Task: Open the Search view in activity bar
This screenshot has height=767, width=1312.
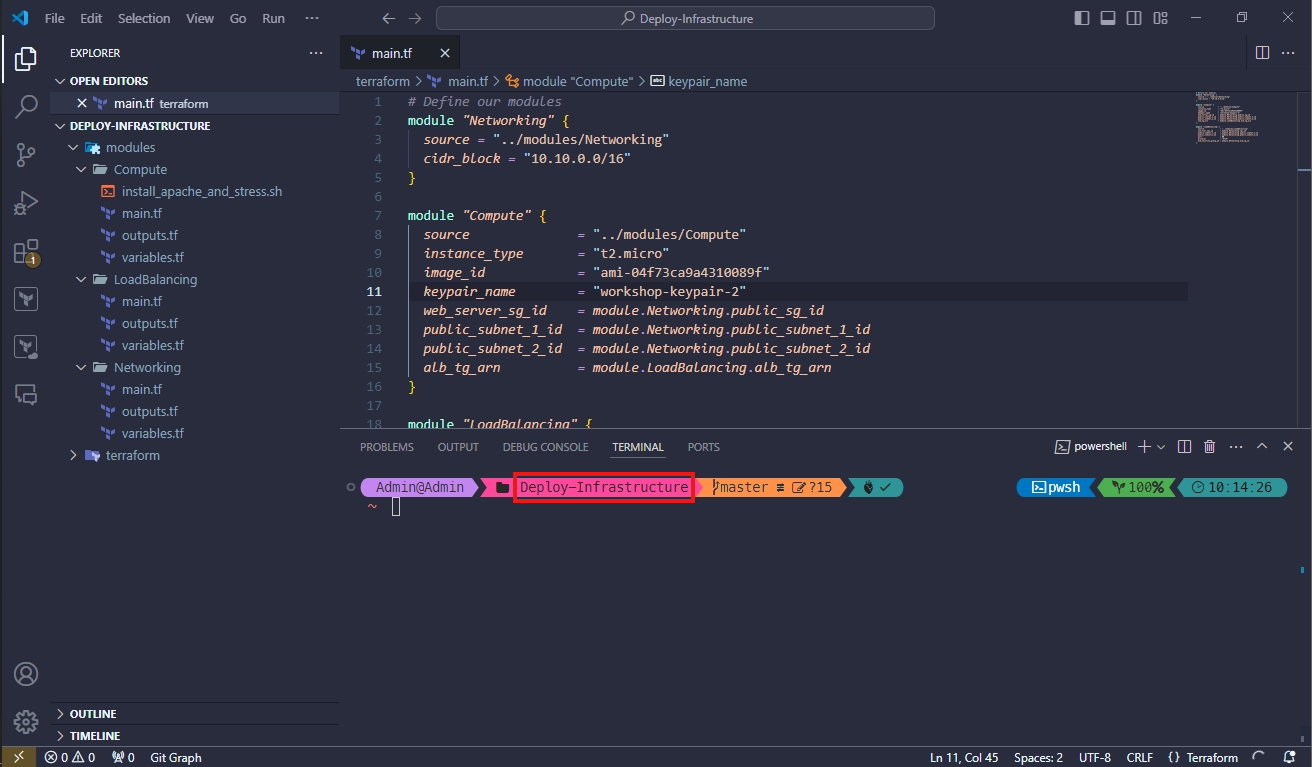Action: pyautogui.click(x=26, y=106)
